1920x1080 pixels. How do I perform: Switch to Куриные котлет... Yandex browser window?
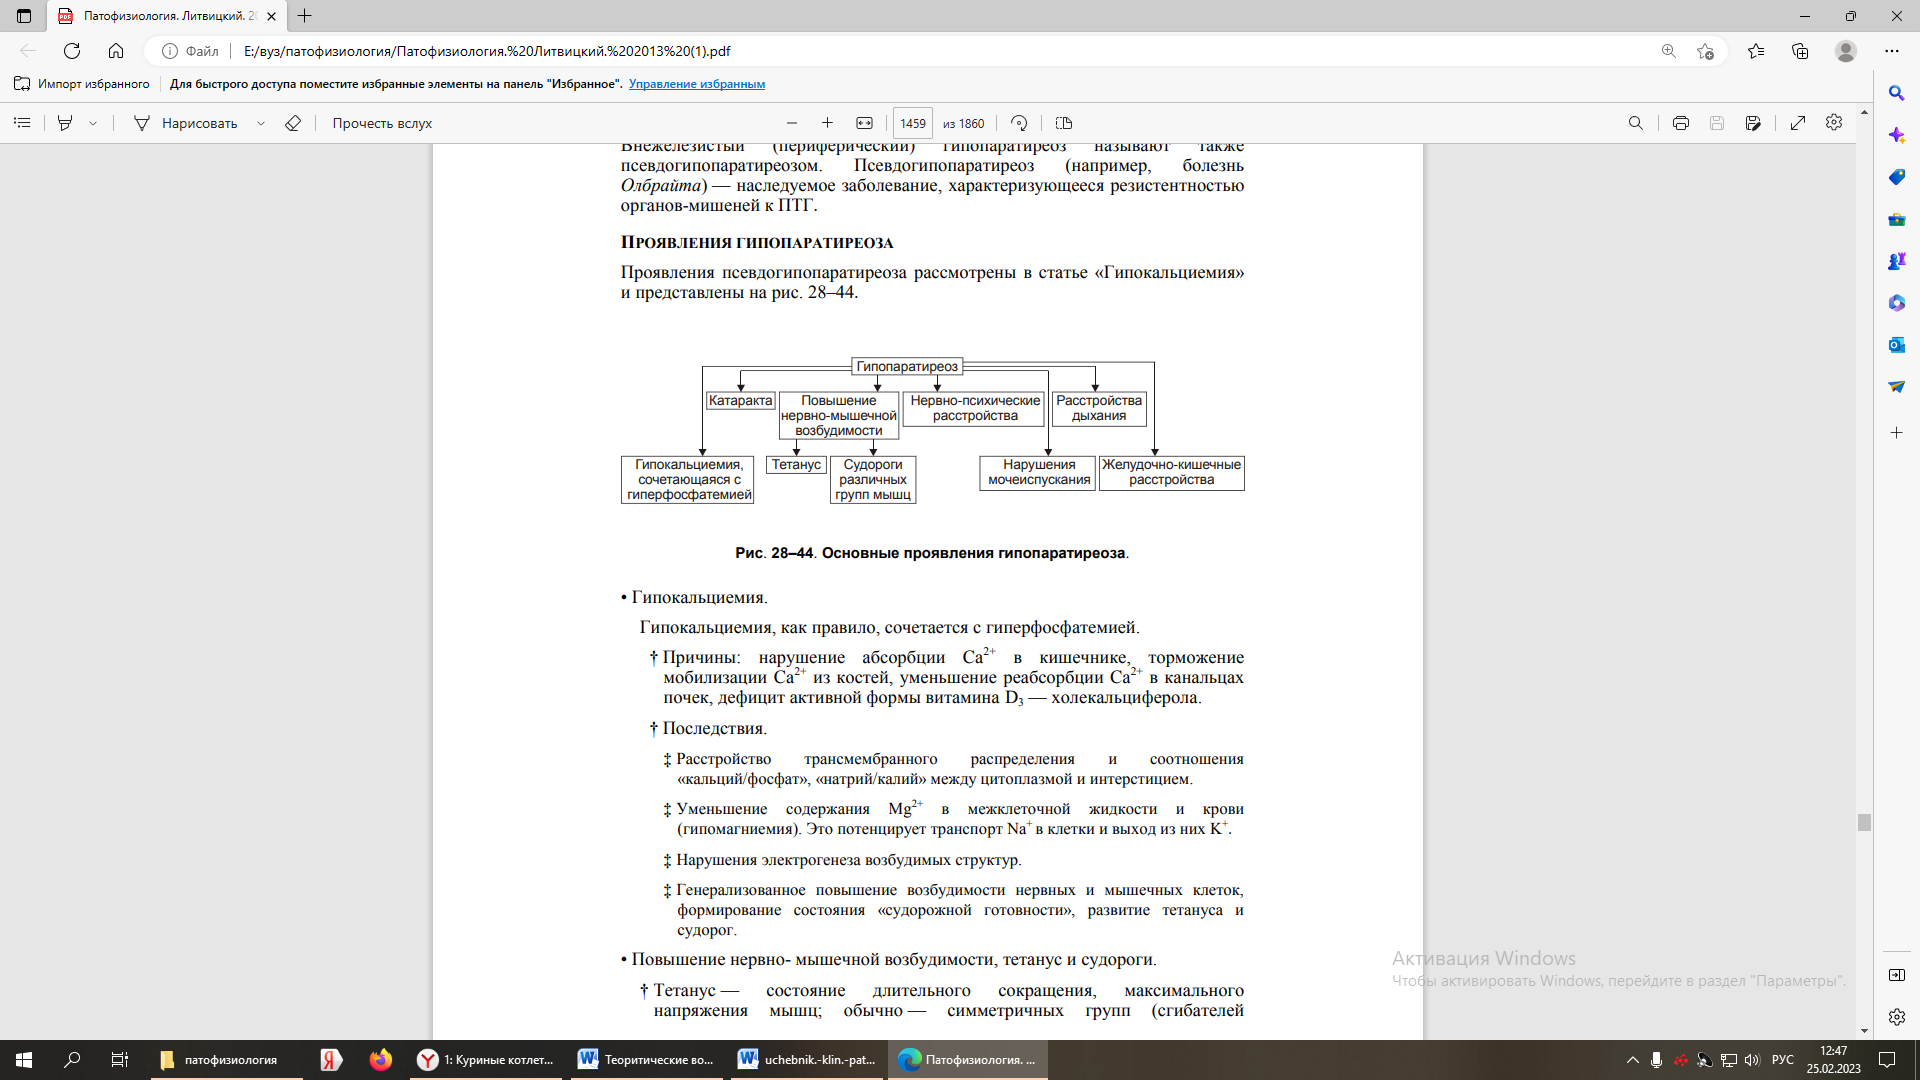(487, 1060)
